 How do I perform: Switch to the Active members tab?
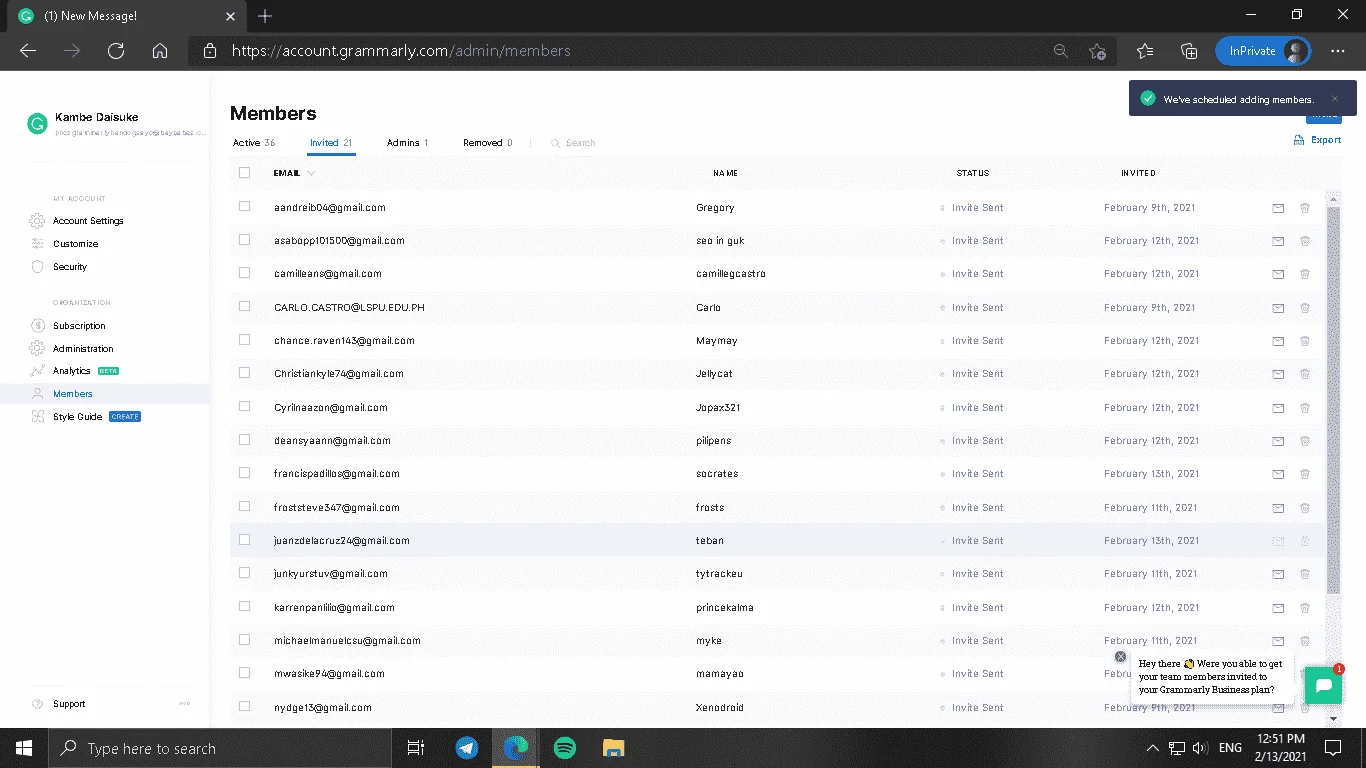pos(254,143)
